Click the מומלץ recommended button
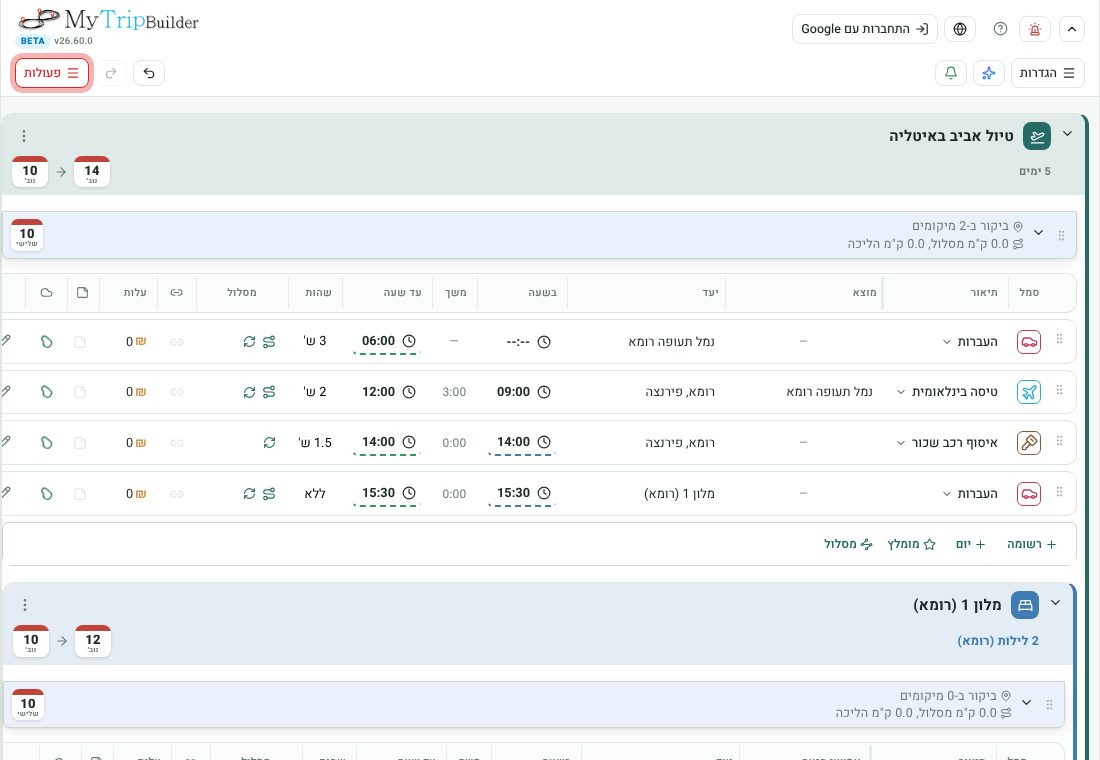 911,544
